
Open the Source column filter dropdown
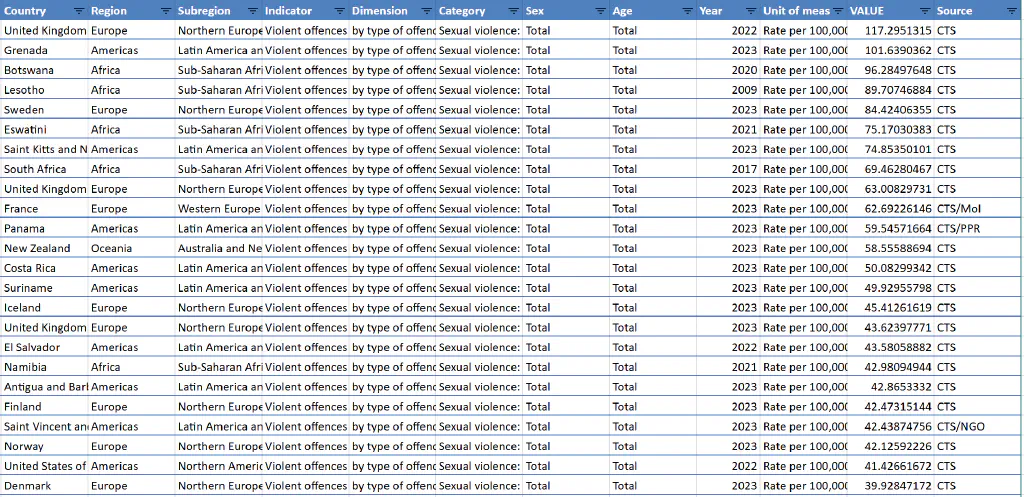click(x=1010, y=11)
